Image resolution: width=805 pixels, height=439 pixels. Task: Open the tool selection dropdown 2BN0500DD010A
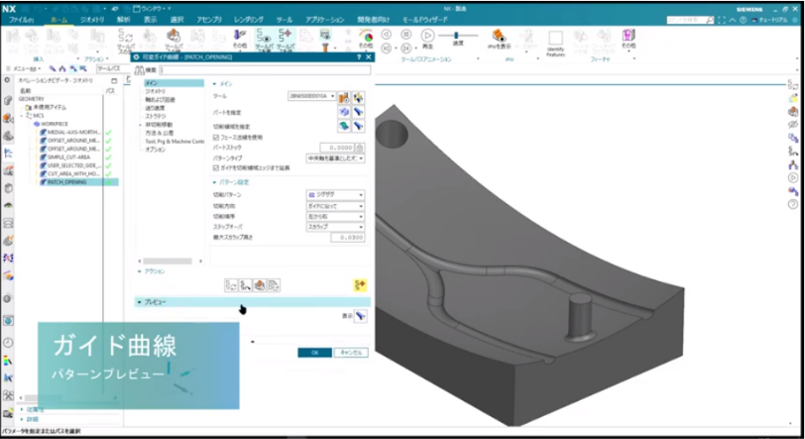click(312, 96)
